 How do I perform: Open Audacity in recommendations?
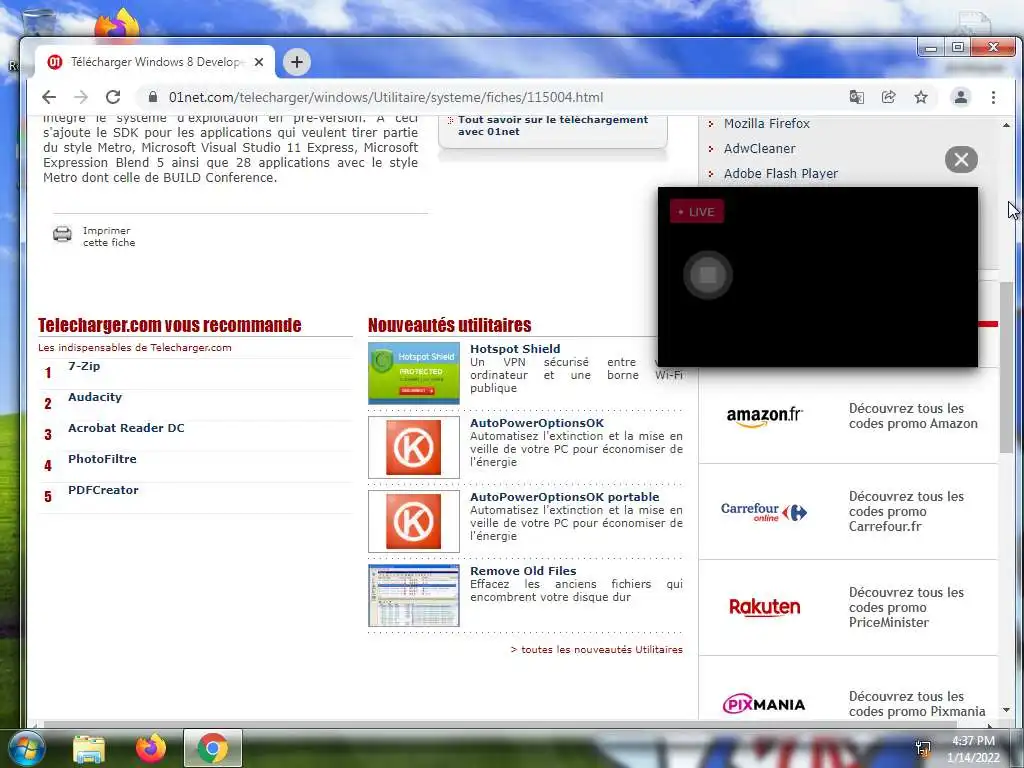[95, 397]
